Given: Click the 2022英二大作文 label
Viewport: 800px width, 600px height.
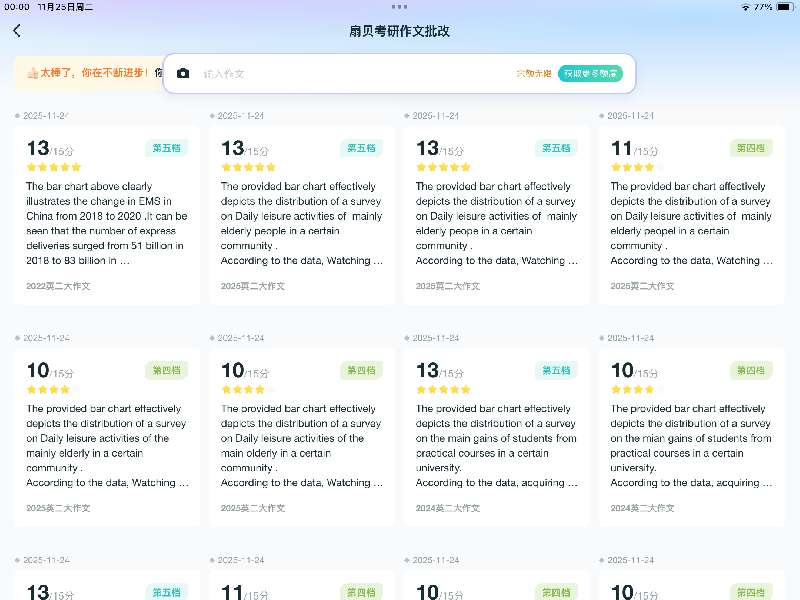Looking at the screenshot, I should point(58,286).
